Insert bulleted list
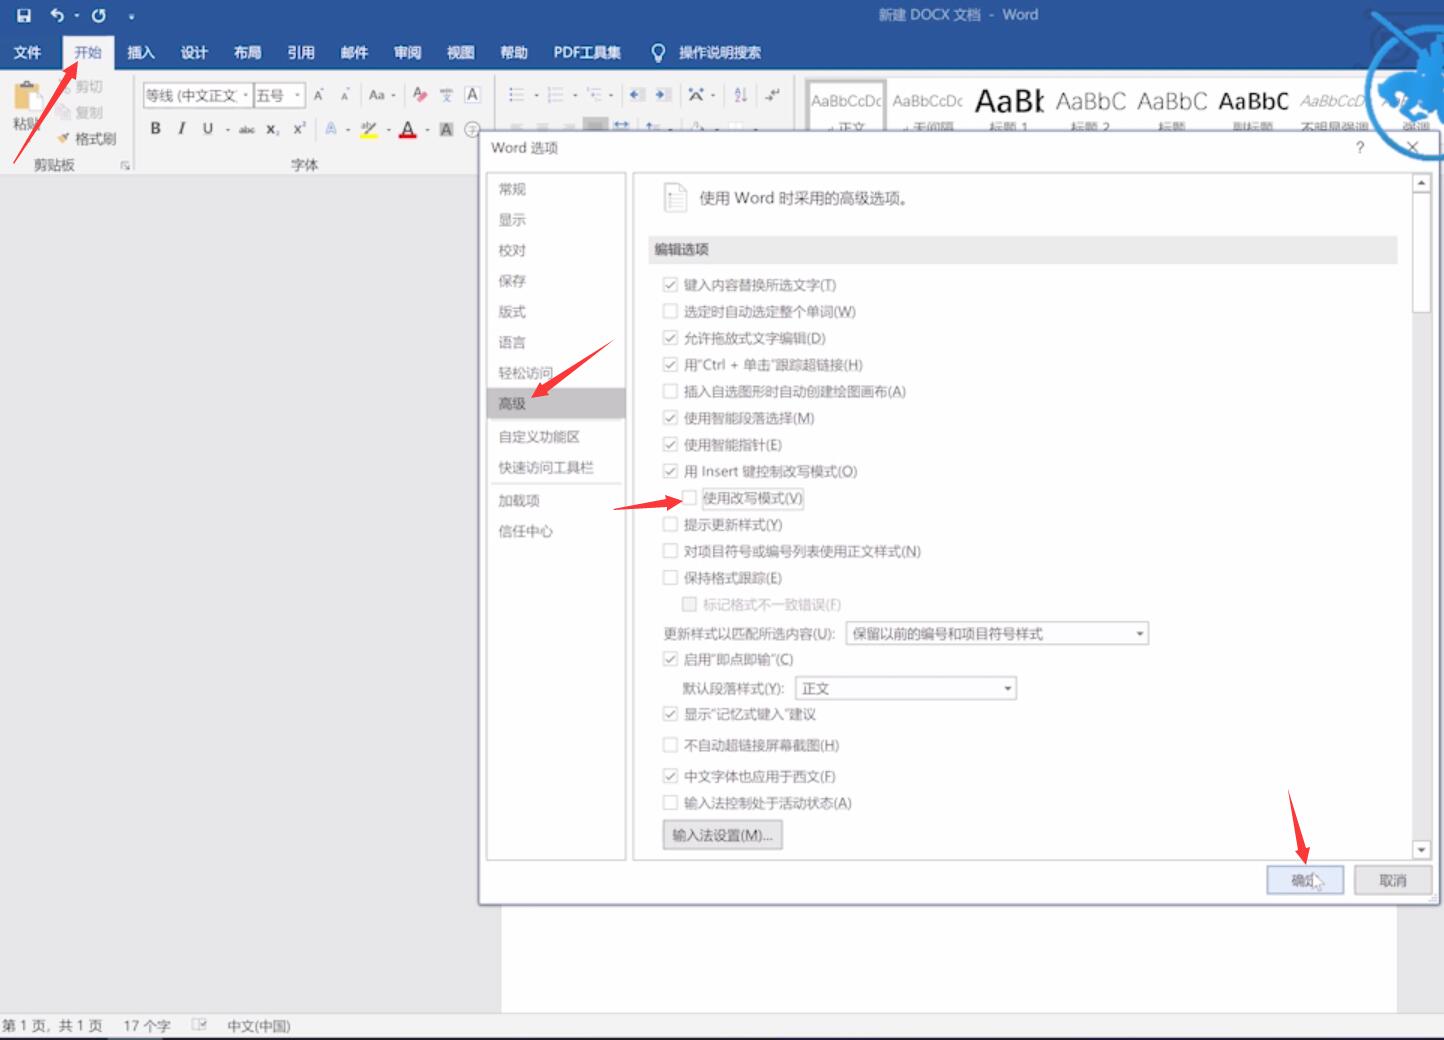 517,95
